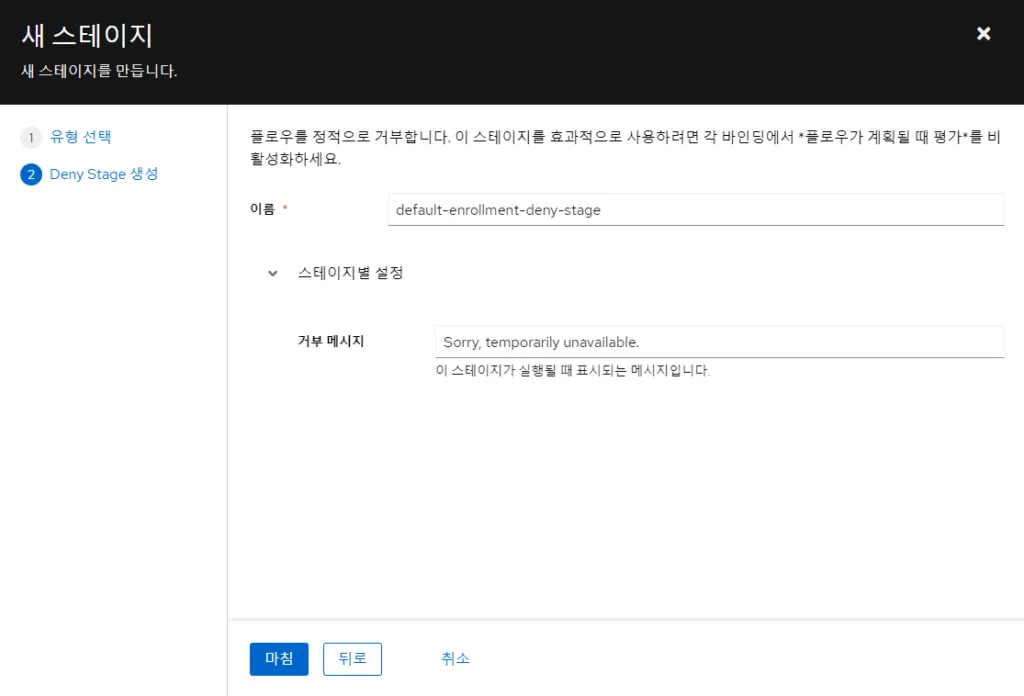Click the close X in the modal header

[983, 33]
